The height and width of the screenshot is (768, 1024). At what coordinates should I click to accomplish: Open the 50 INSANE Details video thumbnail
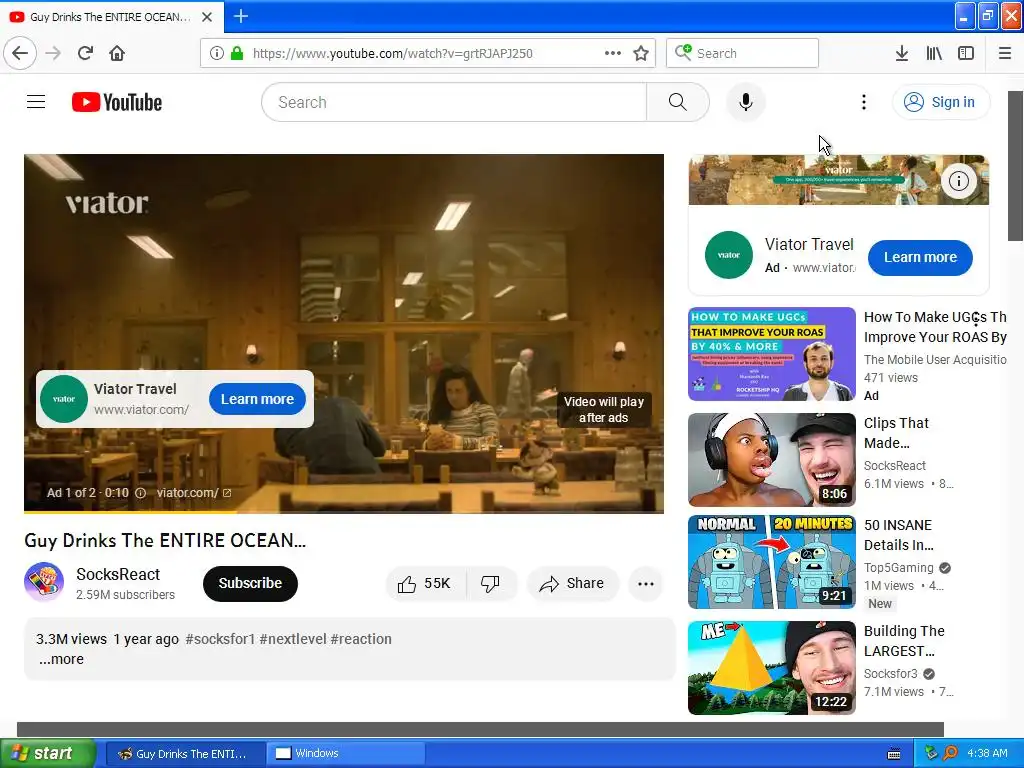point(772,562)
